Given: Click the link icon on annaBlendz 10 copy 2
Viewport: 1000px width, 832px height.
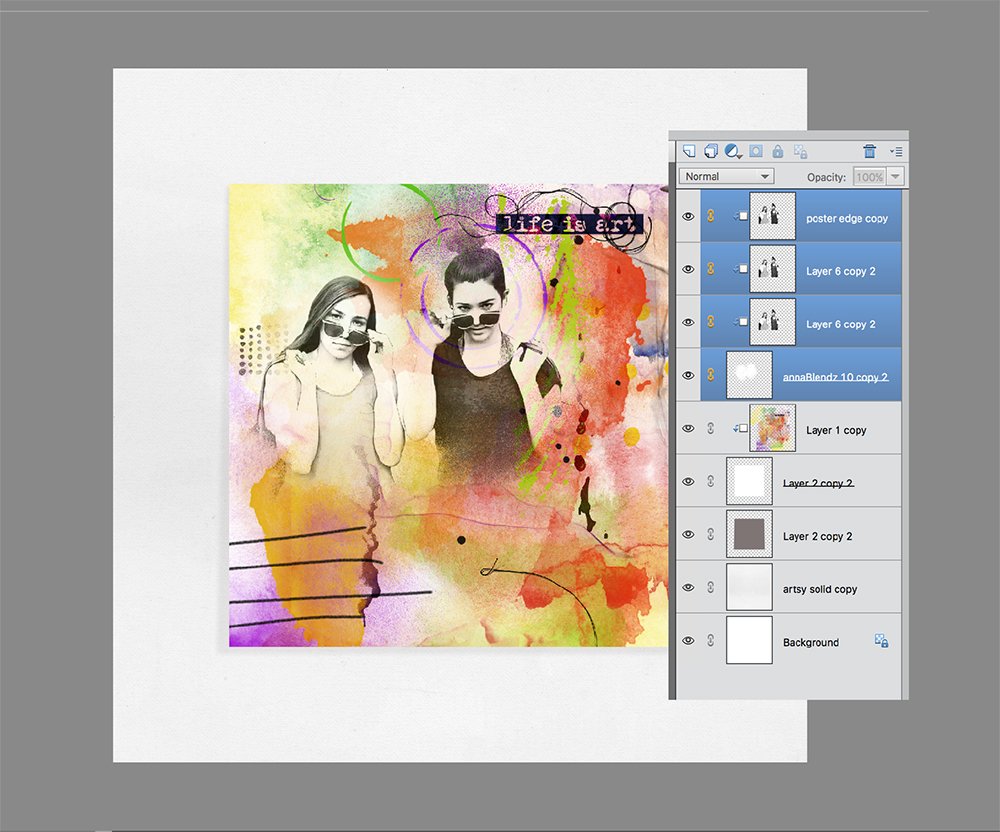Looking at the screenshot, I should click(x=710, y=375).
